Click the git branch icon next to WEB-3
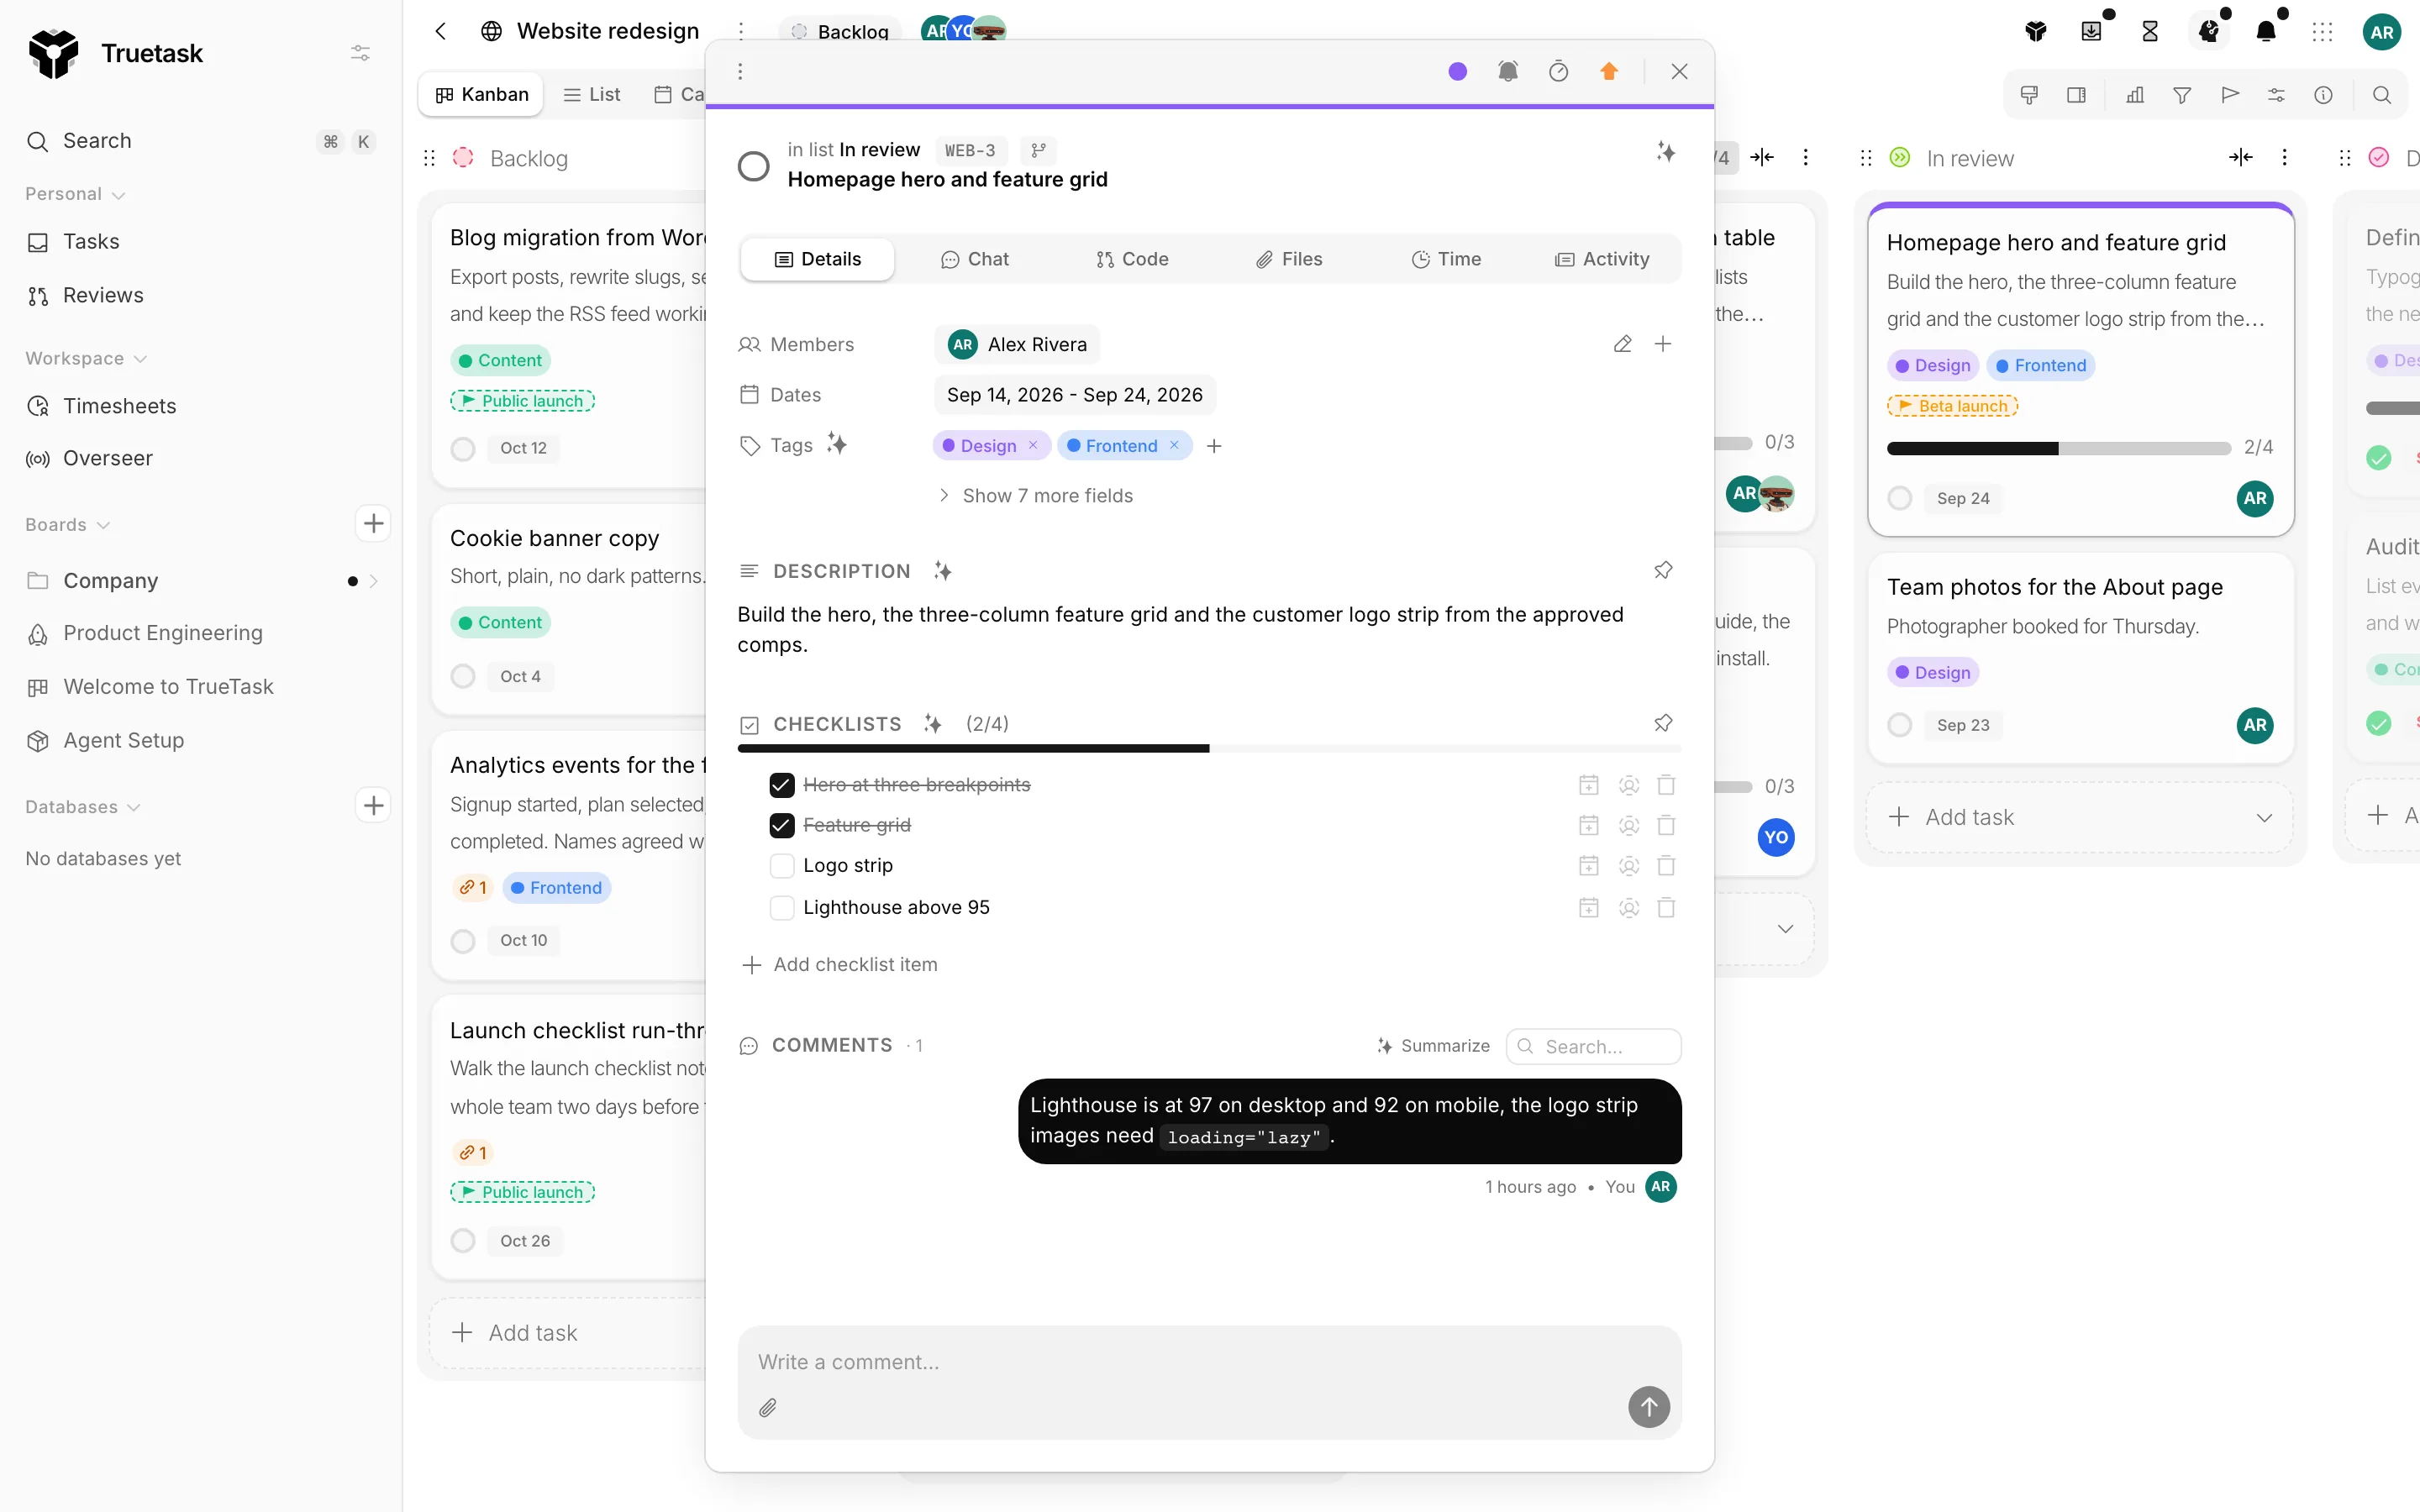 tap(1039, 150)
